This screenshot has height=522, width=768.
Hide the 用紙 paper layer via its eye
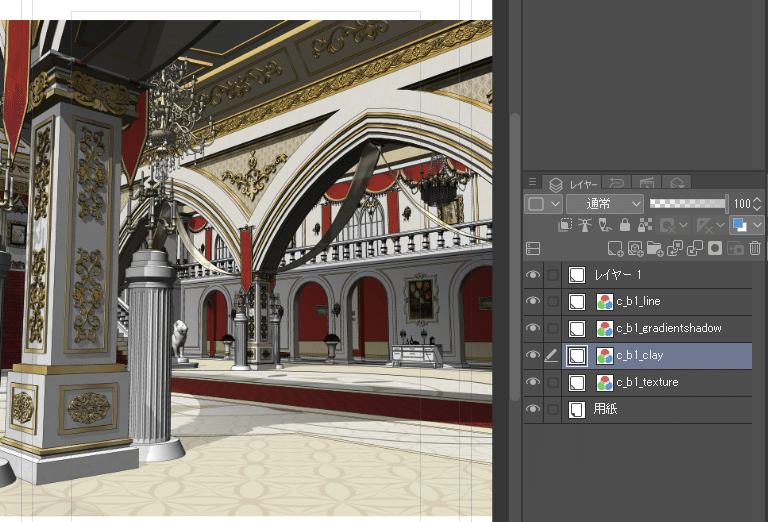(x=532, y=408)
